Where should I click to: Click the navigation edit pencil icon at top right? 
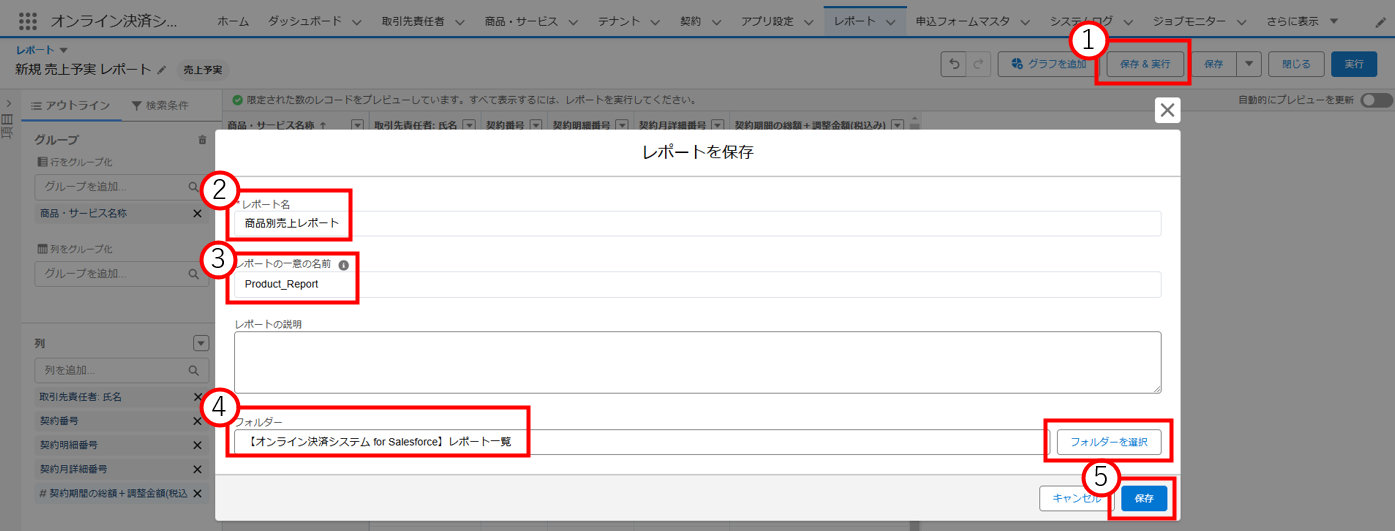1383,21
